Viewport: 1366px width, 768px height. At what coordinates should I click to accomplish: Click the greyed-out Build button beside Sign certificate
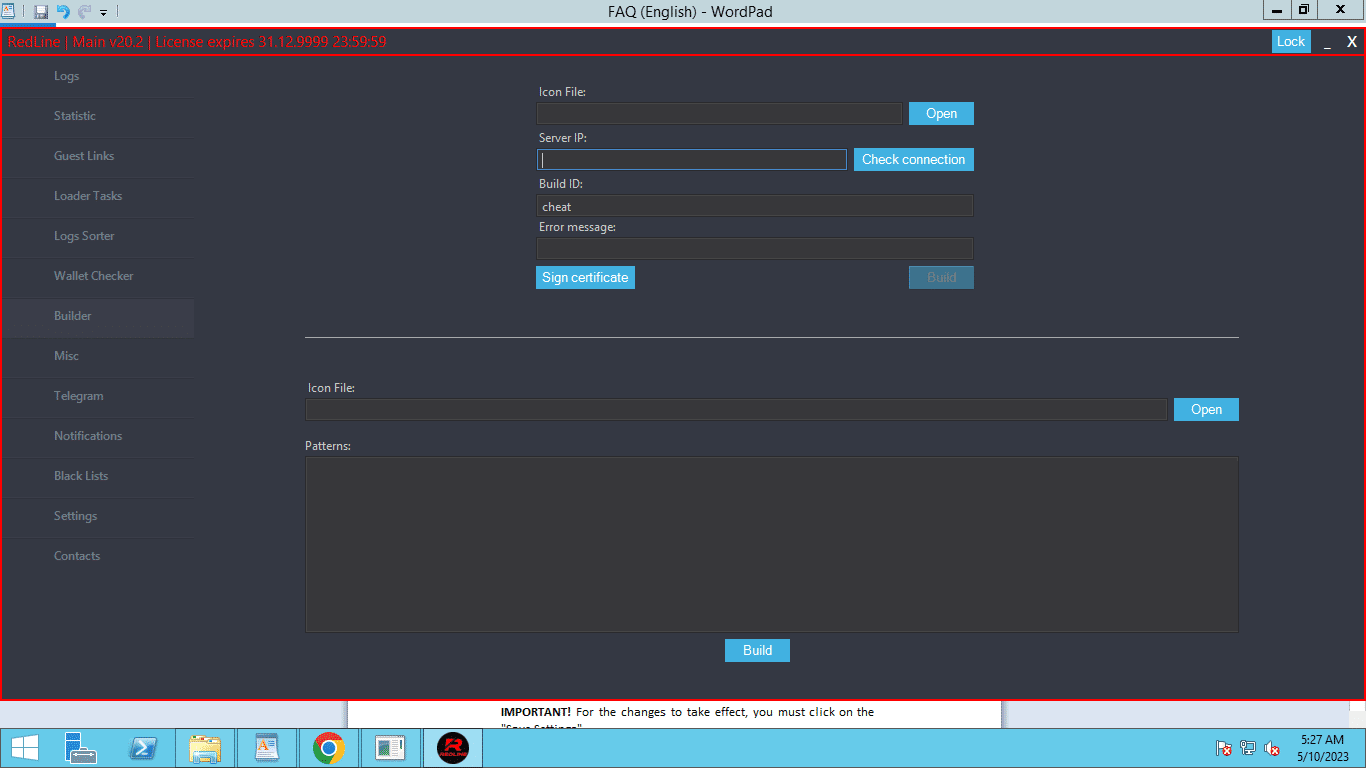(941, 278)
